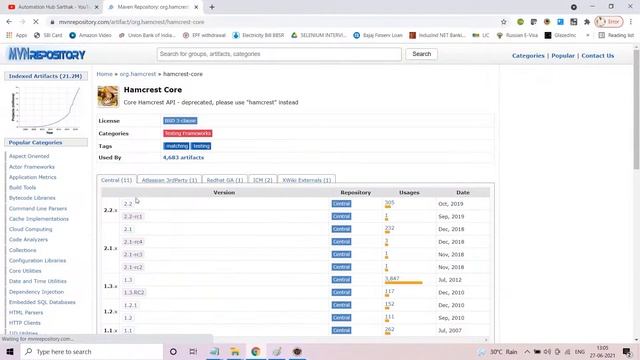Click the Chrome profile Error button
This screenshot has width=640, height=360.
(609, 22)
